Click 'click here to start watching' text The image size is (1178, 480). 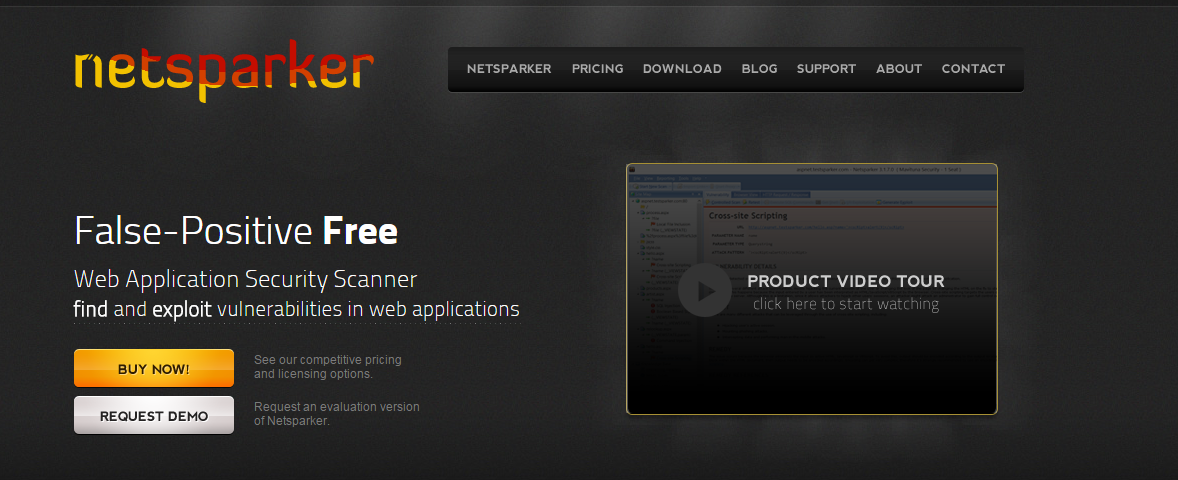click(x=845, y=304)
